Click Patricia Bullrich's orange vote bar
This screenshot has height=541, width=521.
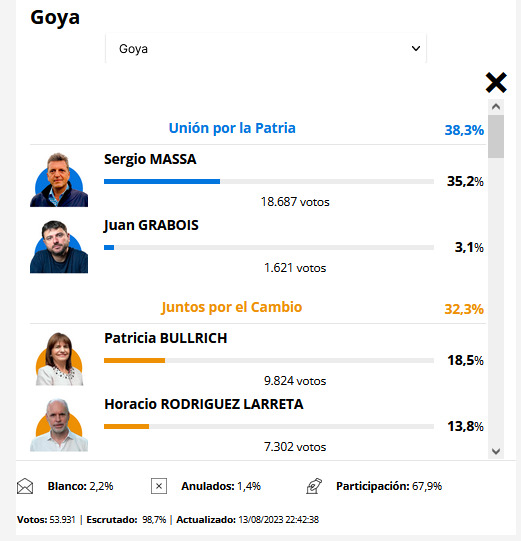point(135,361)
